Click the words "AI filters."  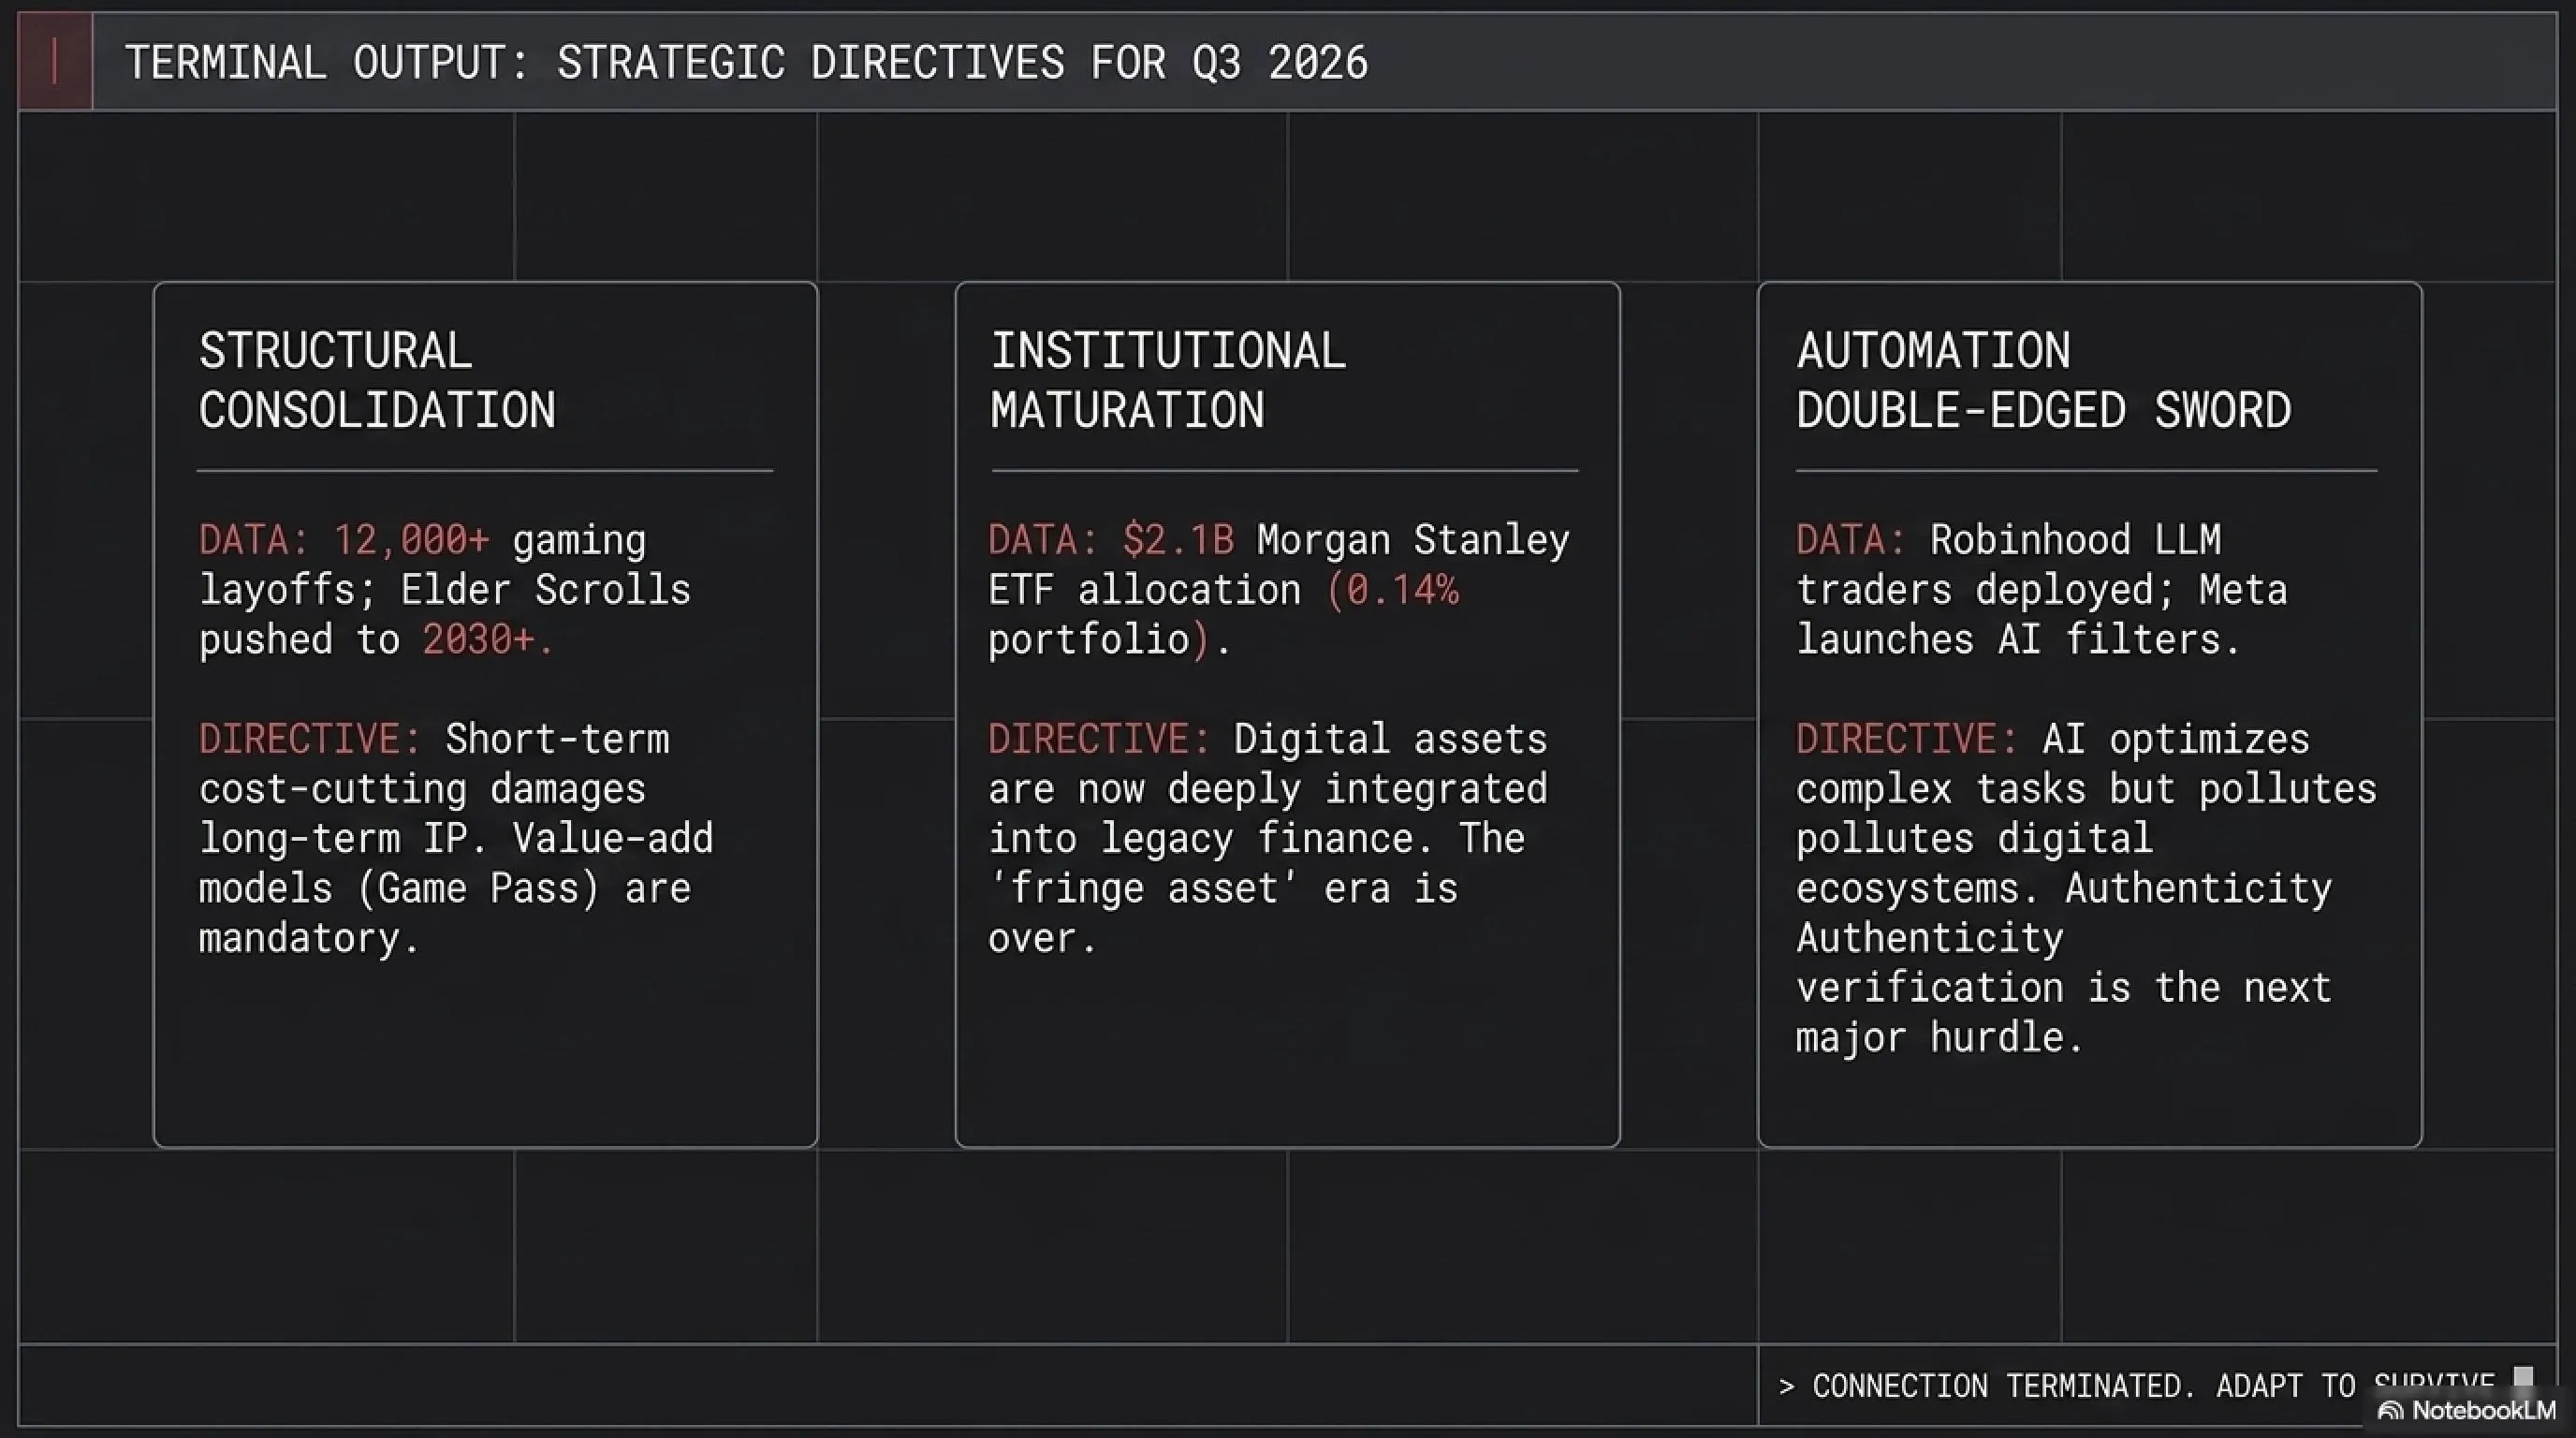(x=2120, y=640)
